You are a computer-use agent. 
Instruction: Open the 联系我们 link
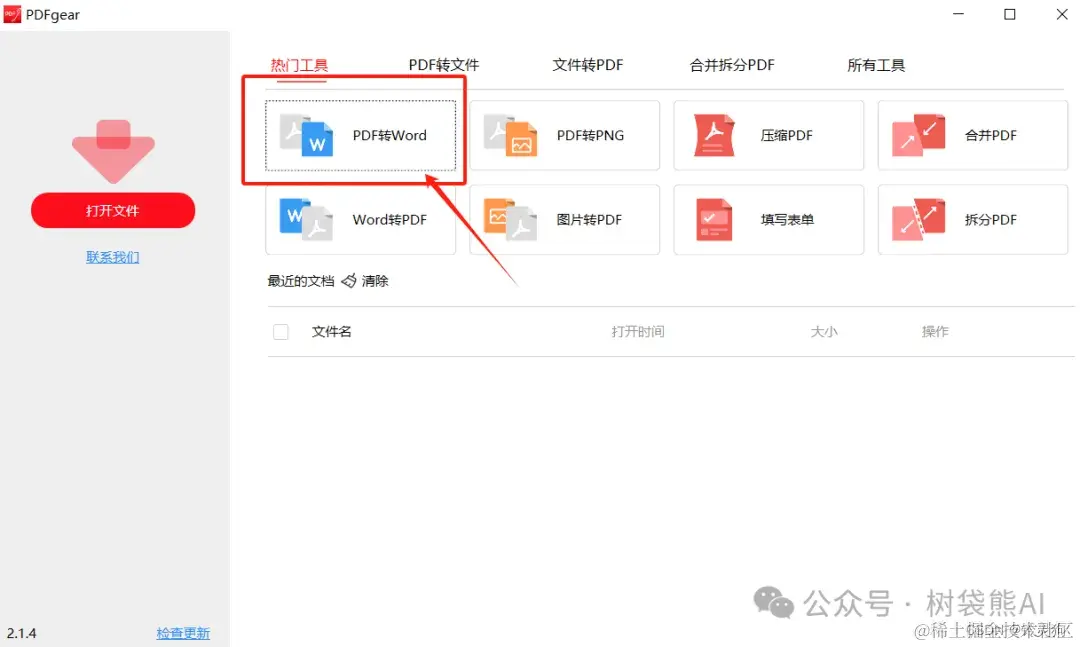[x=112, y=257]
